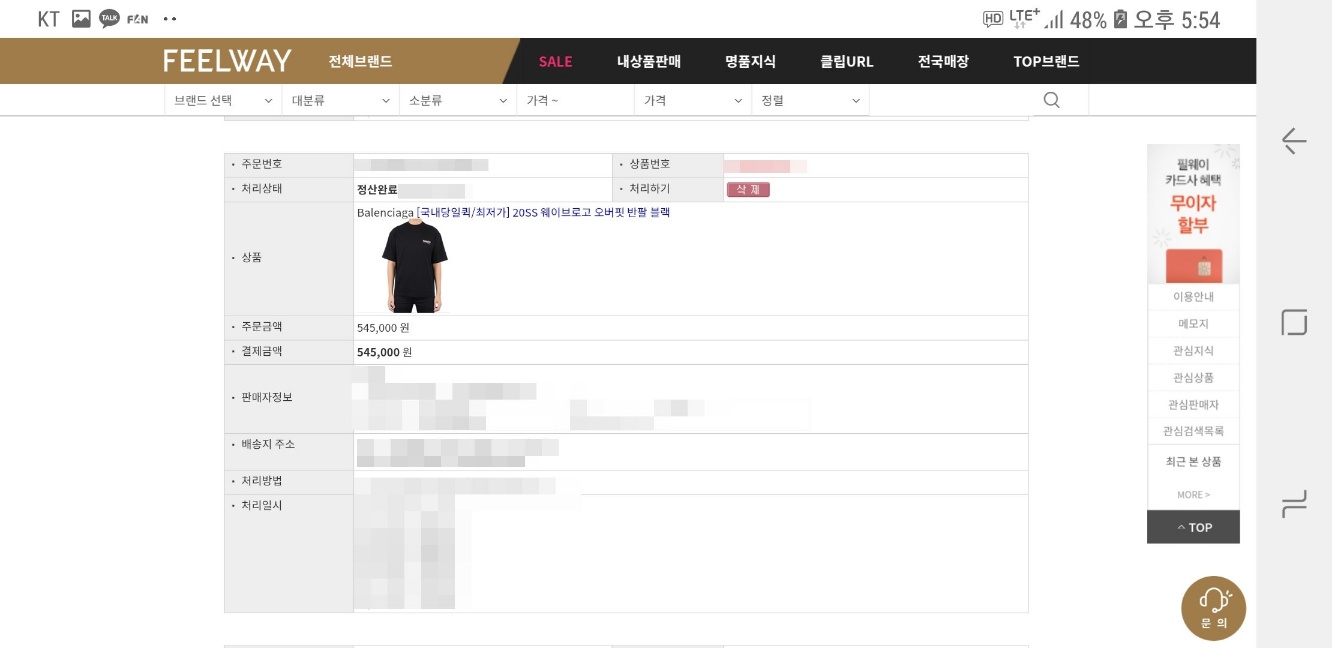
Task: Click the 처리하기 label
Action: click(650, 189)
